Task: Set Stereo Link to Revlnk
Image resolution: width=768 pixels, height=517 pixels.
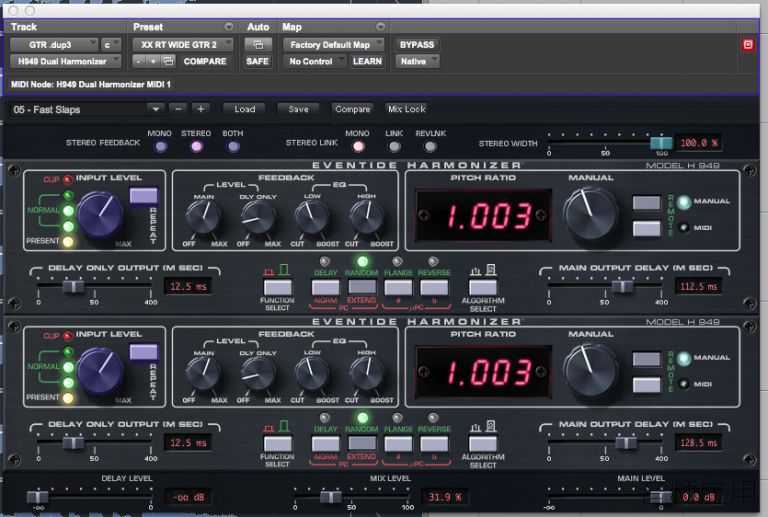Action: (430, 146)
